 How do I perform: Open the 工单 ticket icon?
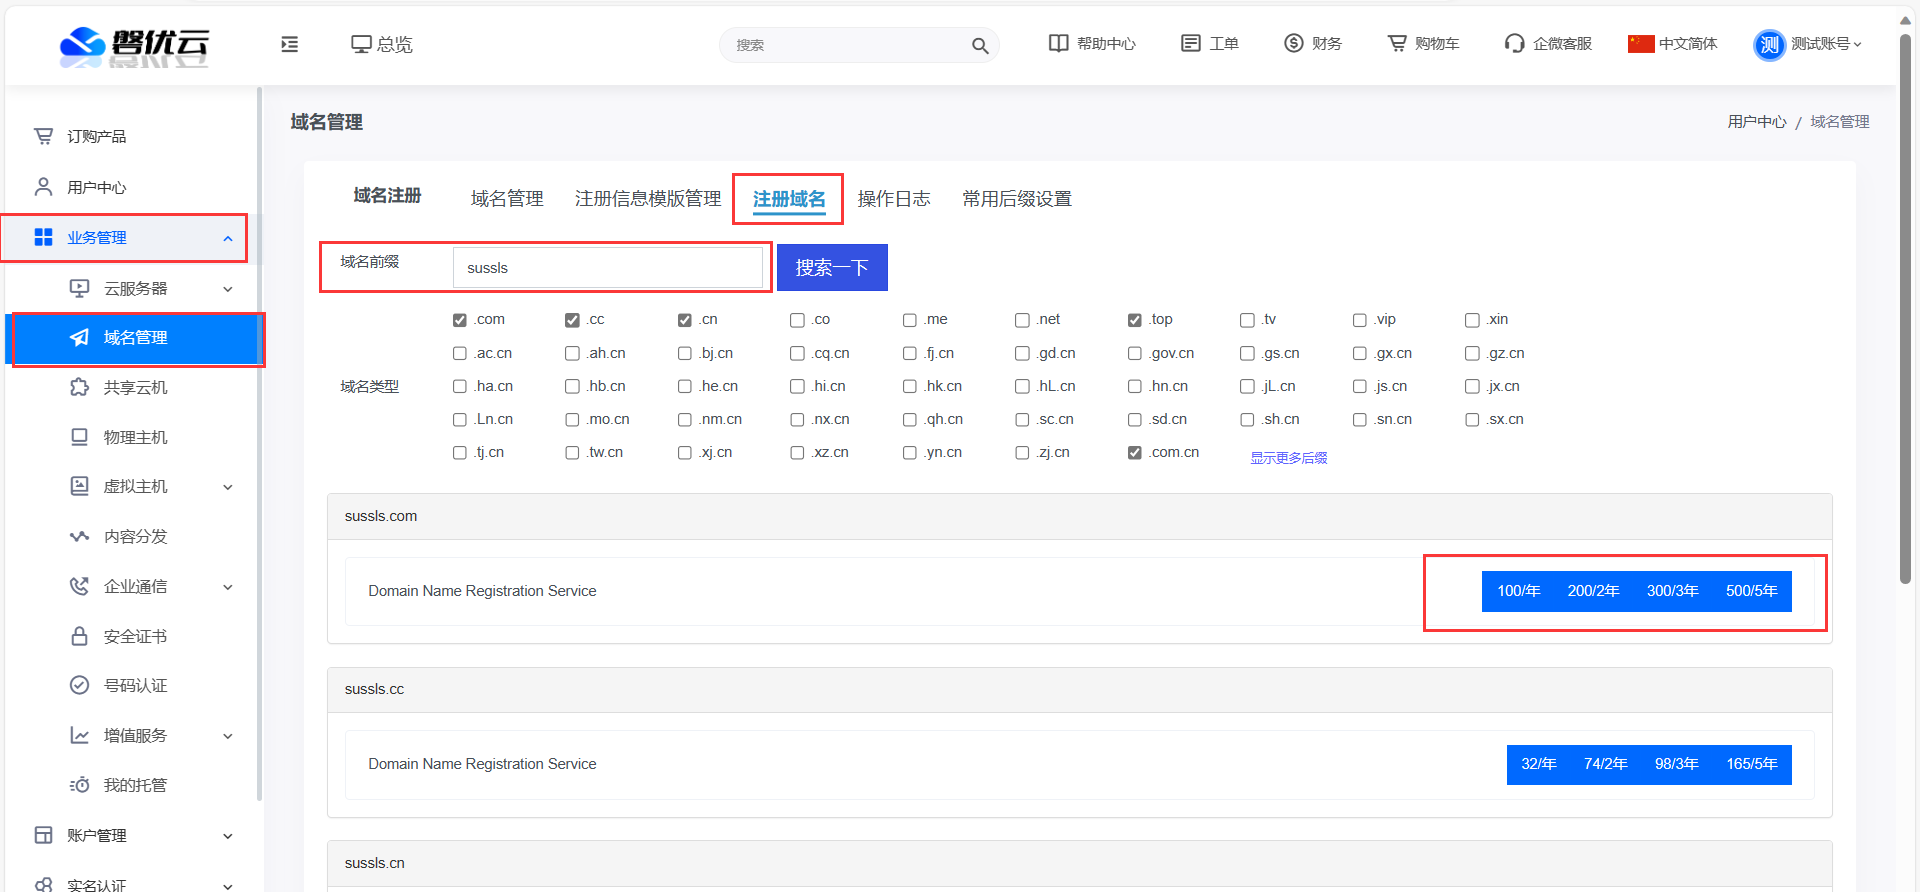(x=1190, y=43)
